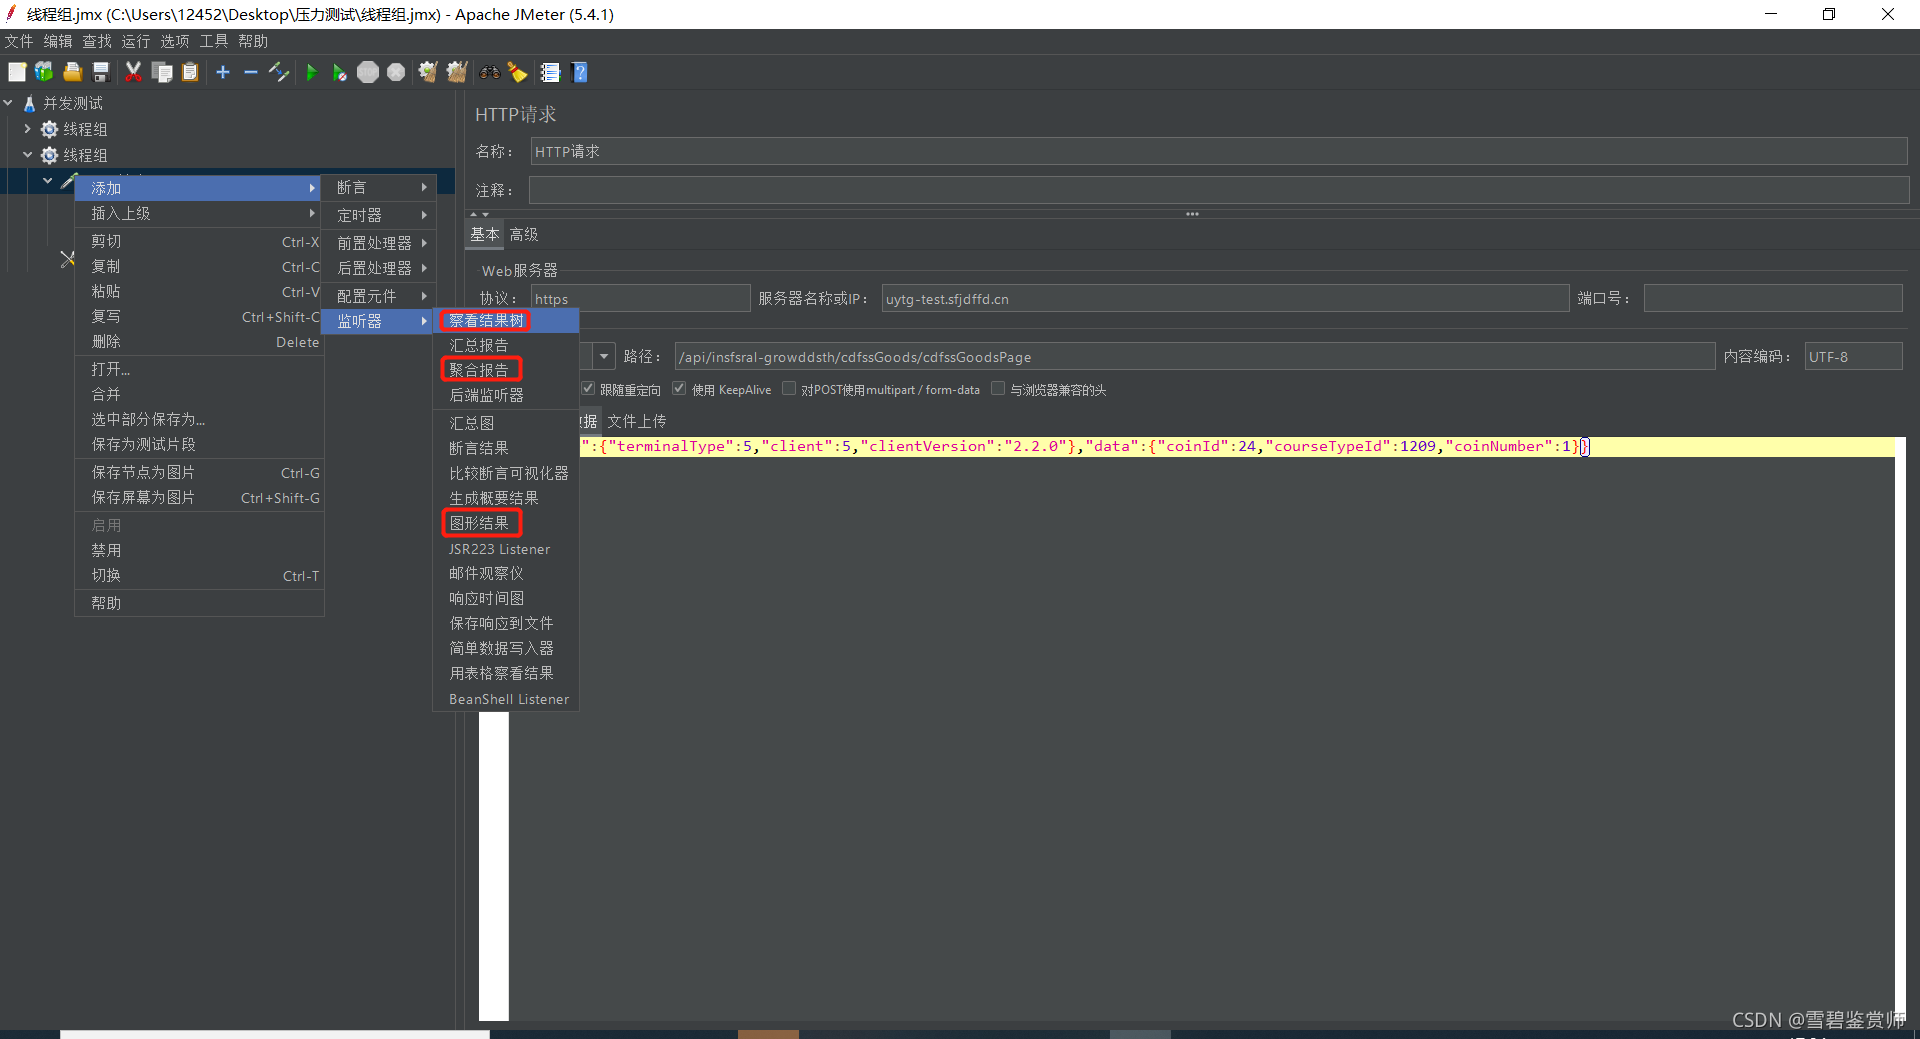
Task: Click the Copy icon in toolbar
Action: click(x=162, y=72)
